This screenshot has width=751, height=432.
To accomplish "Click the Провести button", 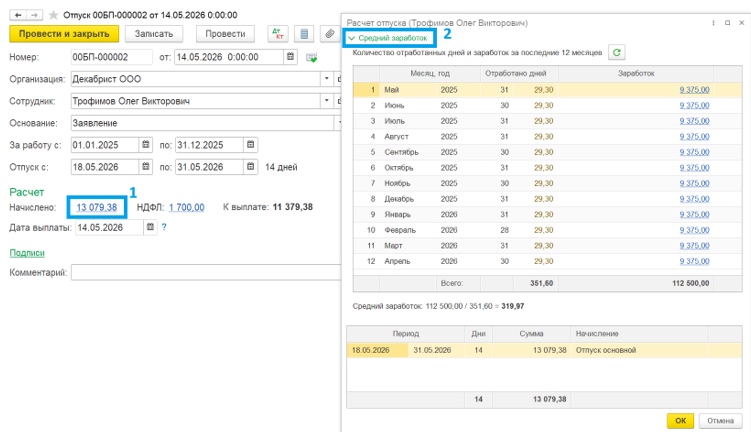I will click(225, 34).
